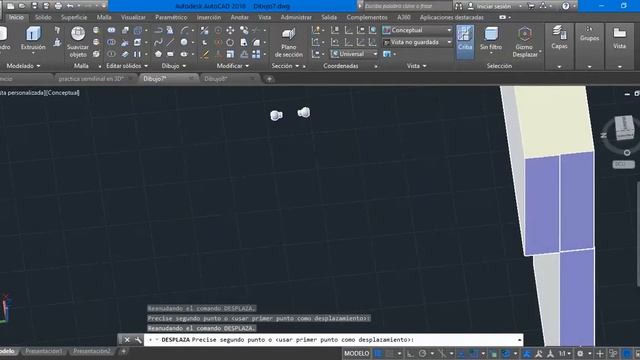Open the Superficie ribbon tab
The image size is (640, 360).
click(74, 17)
